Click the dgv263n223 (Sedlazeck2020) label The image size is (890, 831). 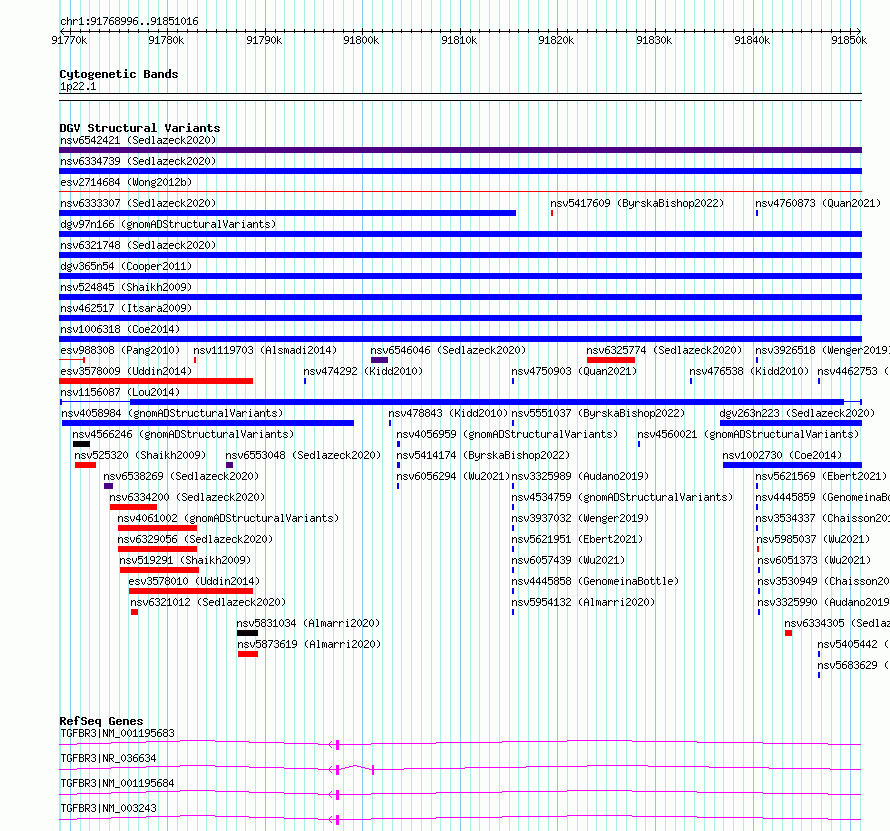[797, 413]
